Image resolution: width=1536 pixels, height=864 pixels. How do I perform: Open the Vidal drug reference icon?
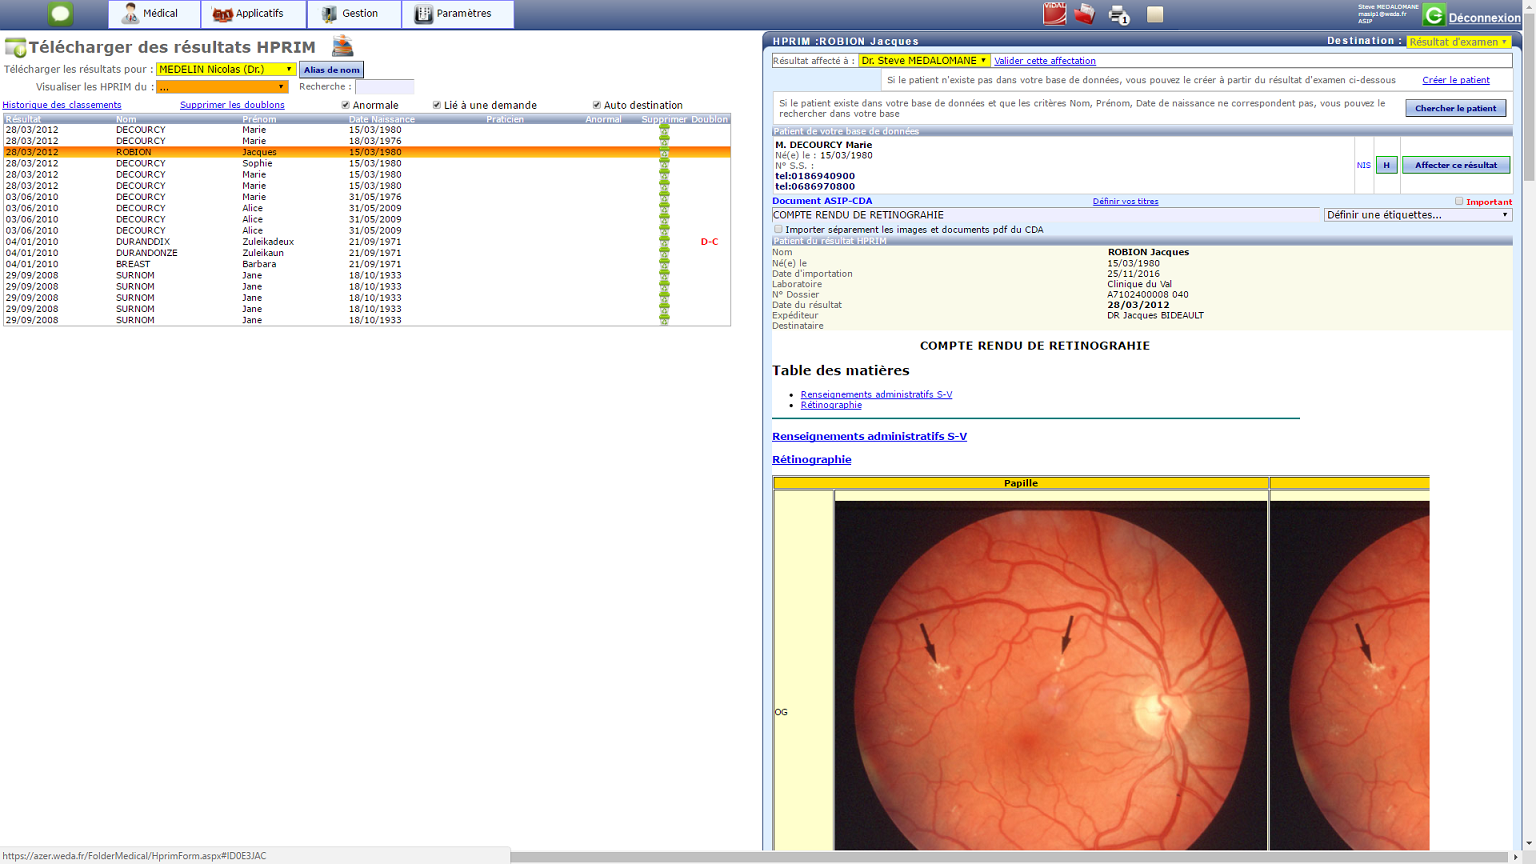click(x=1054, y=14)
